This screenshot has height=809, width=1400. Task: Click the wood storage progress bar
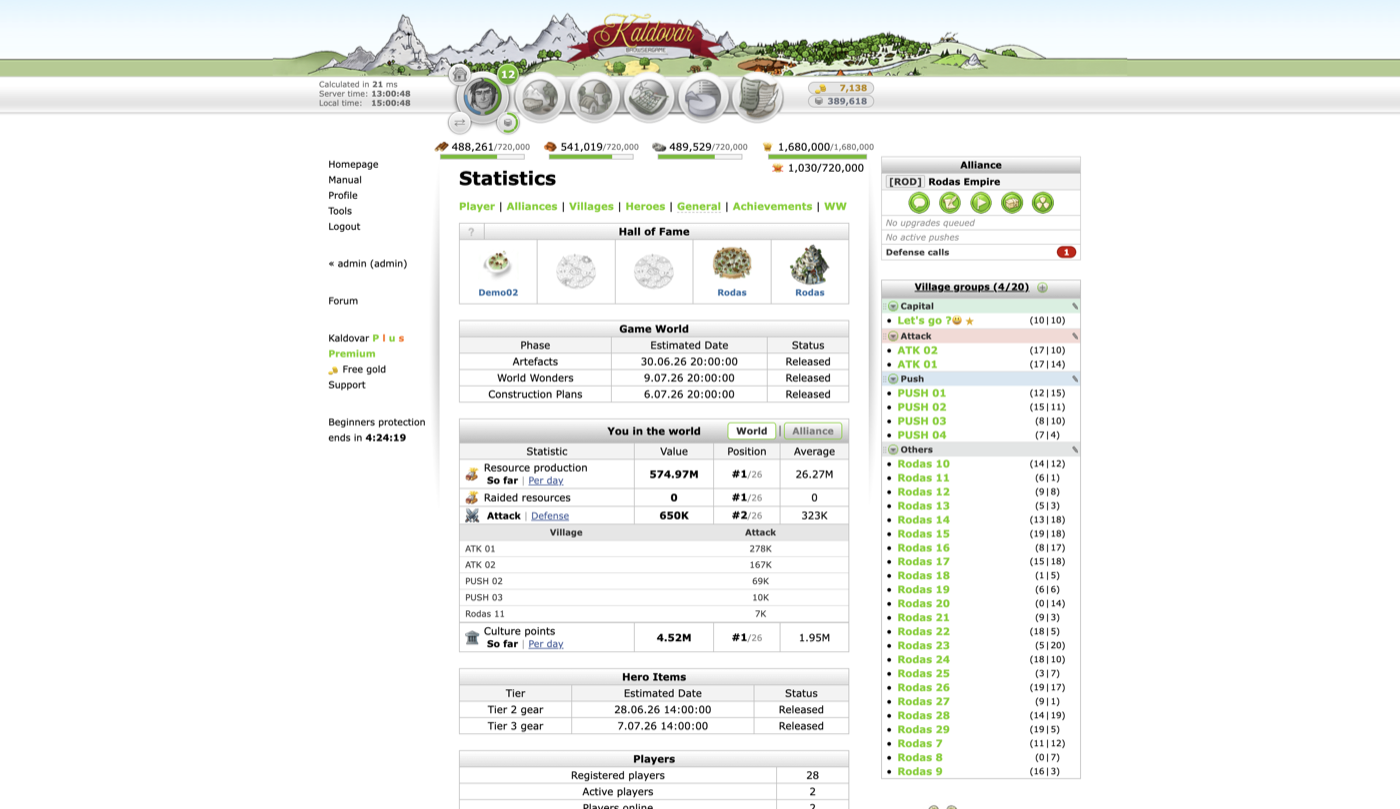coord(482,157)
